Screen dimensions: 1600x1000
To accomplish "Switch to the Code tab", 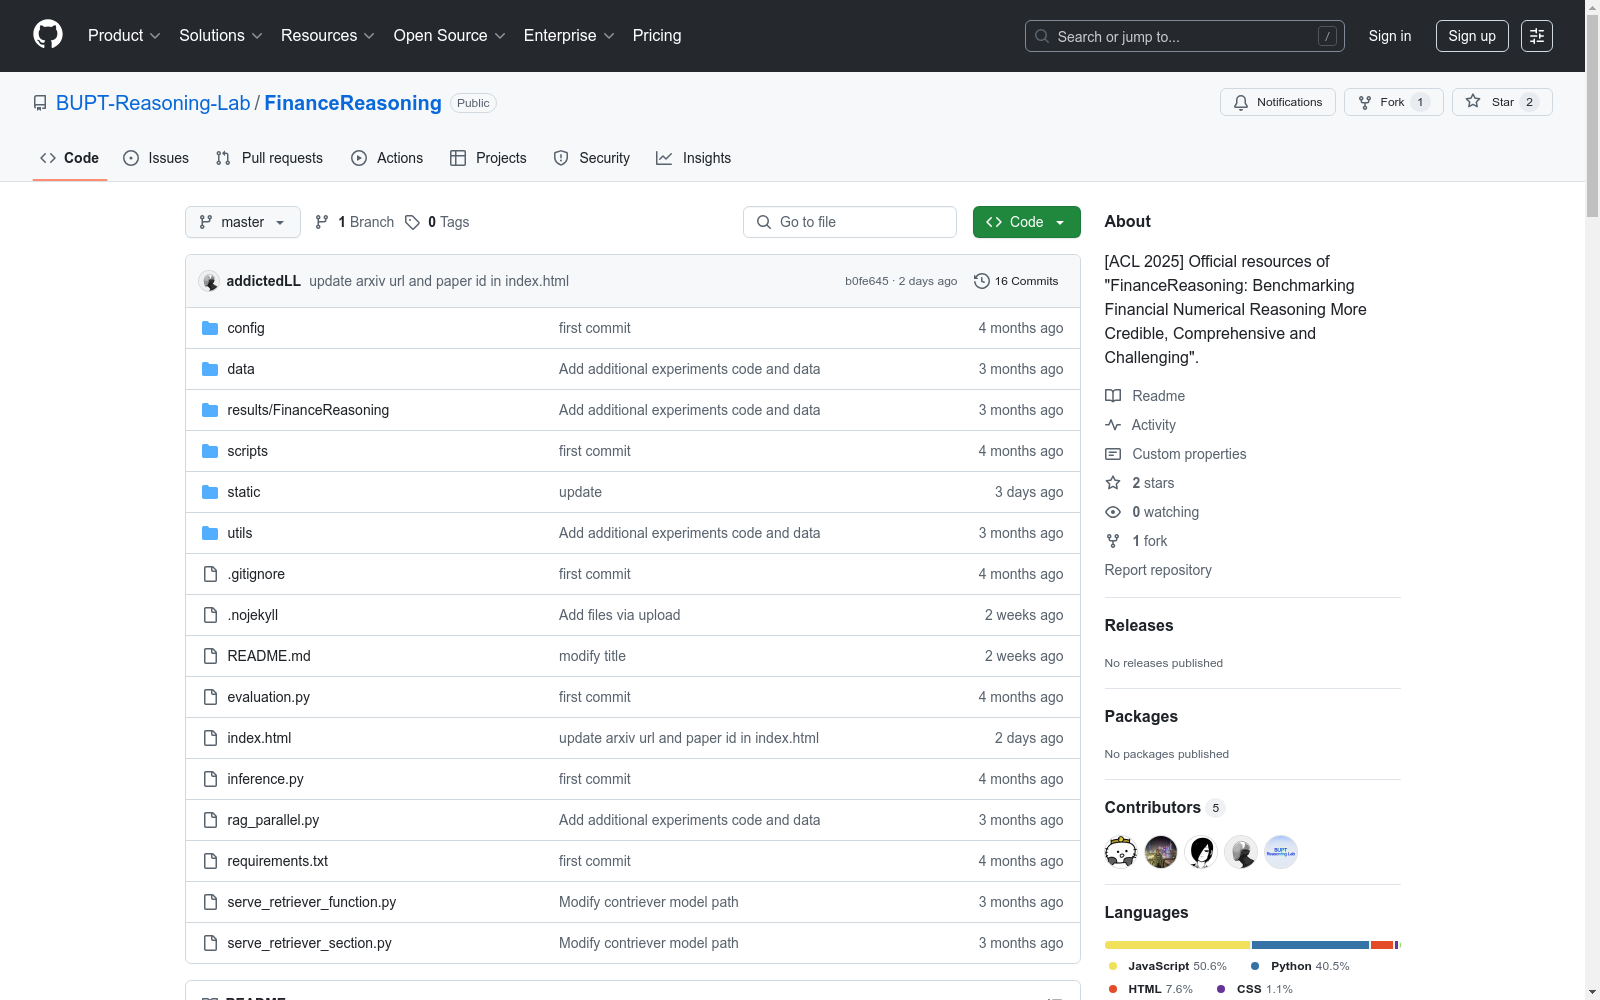I will pyautogui.click(x=70, y=158).
